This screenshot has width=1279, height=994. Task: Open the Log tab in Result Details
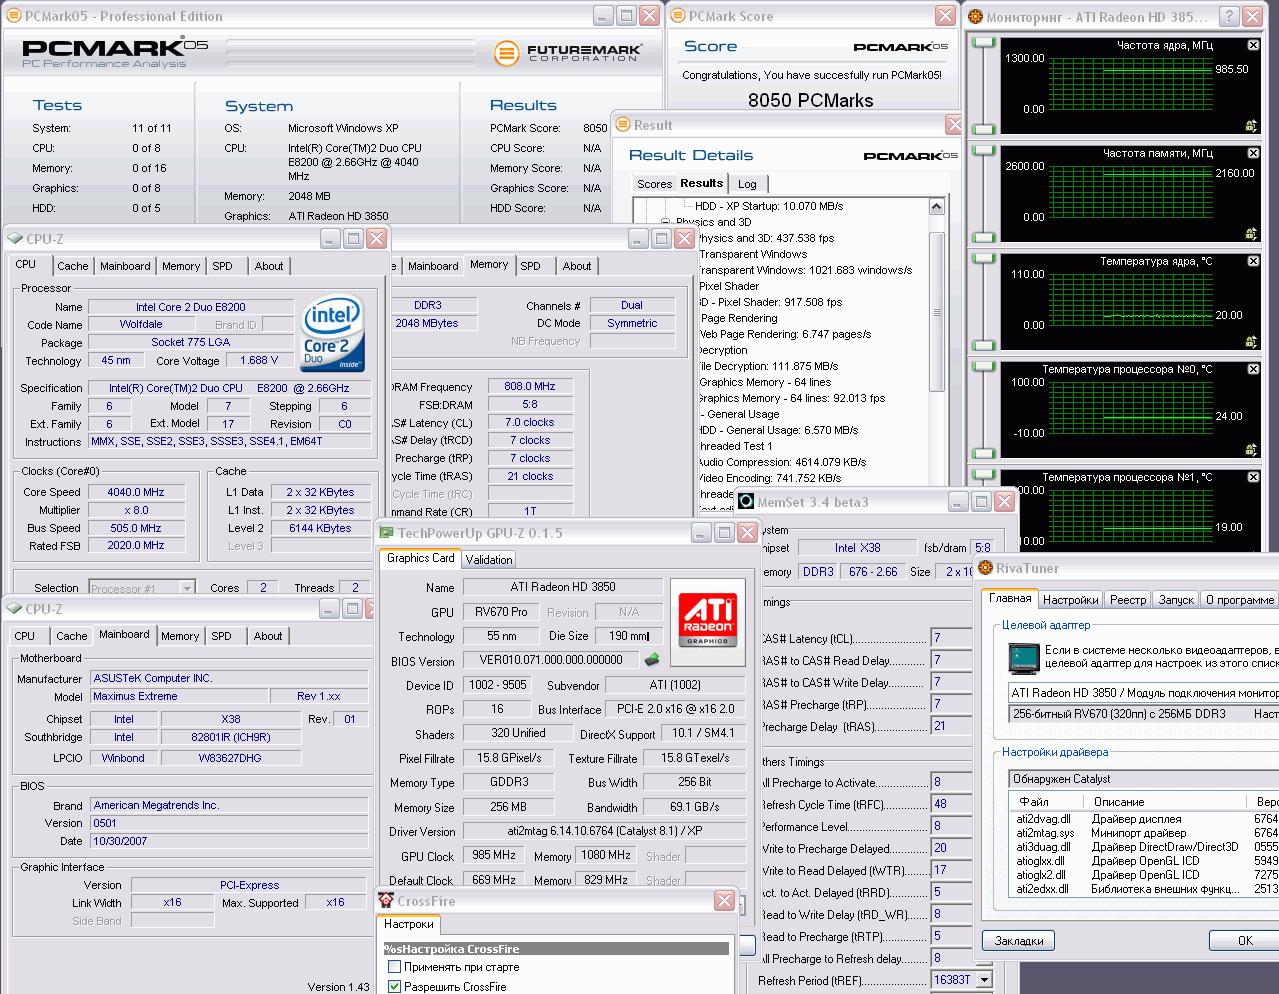(747, 184)
